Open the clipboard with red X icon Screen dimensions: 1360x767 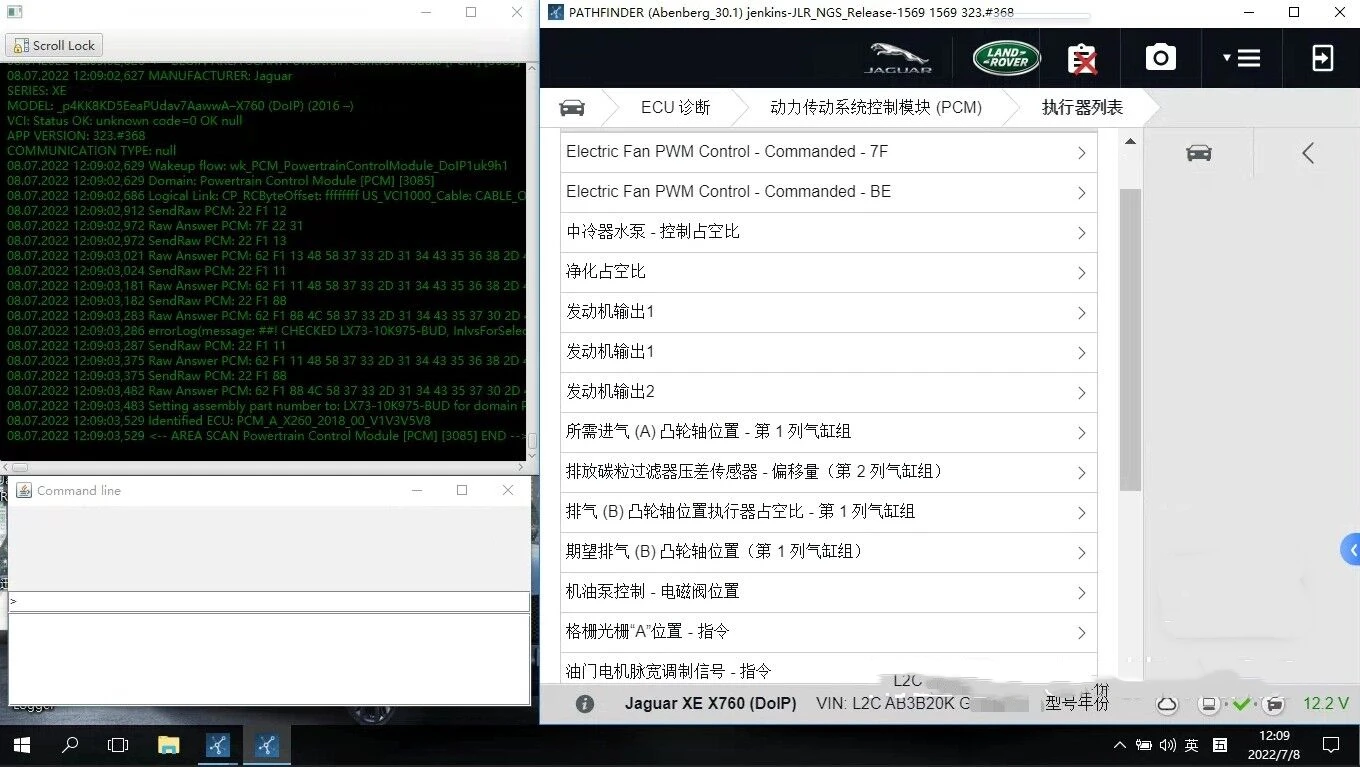(x=1081, y=58)
